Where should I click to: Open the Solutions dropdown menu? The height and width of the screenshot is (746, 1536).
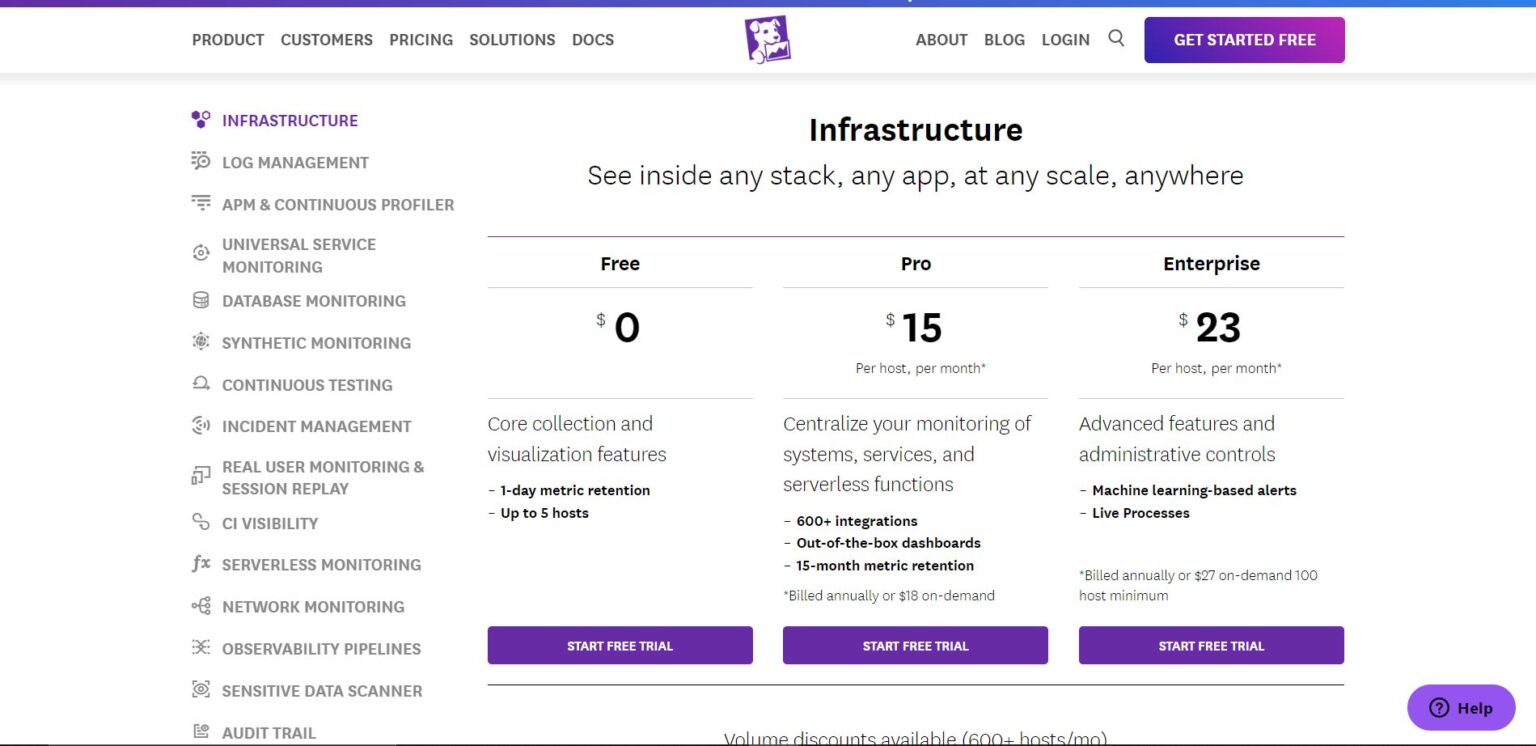point(512,40)
